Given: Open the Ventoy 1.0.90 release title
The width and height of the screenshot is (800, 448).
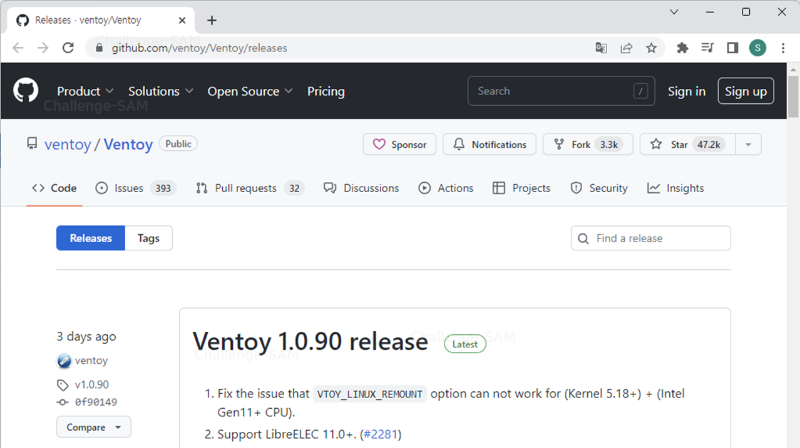Looking at the screenshot, I should [x=310, y=341].
